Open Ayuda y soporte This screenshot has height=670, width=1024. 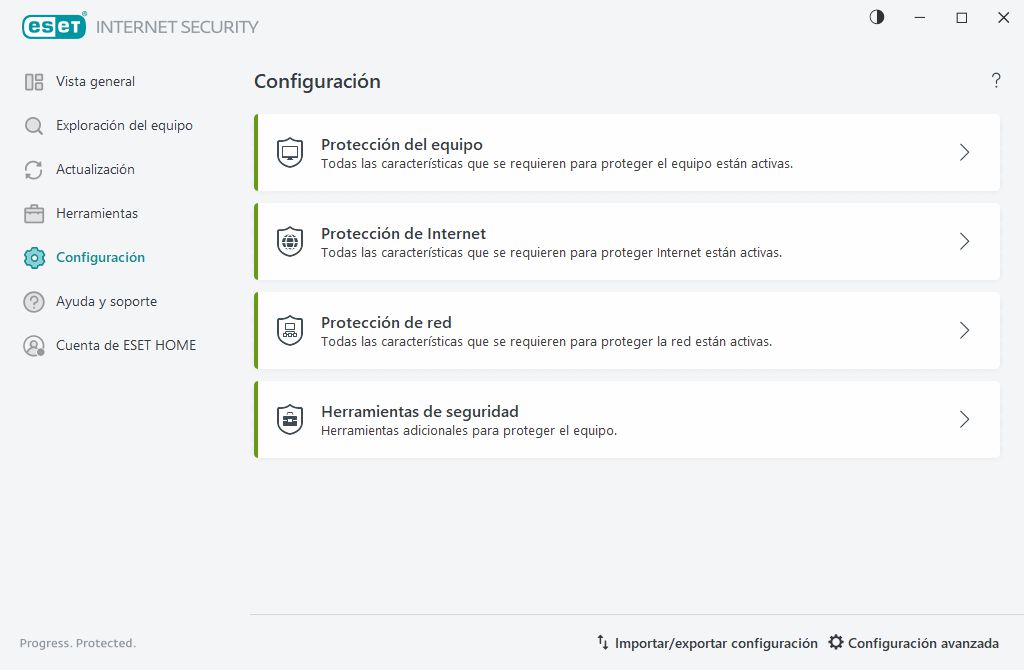pyautogui.click(x=107, y=301)
